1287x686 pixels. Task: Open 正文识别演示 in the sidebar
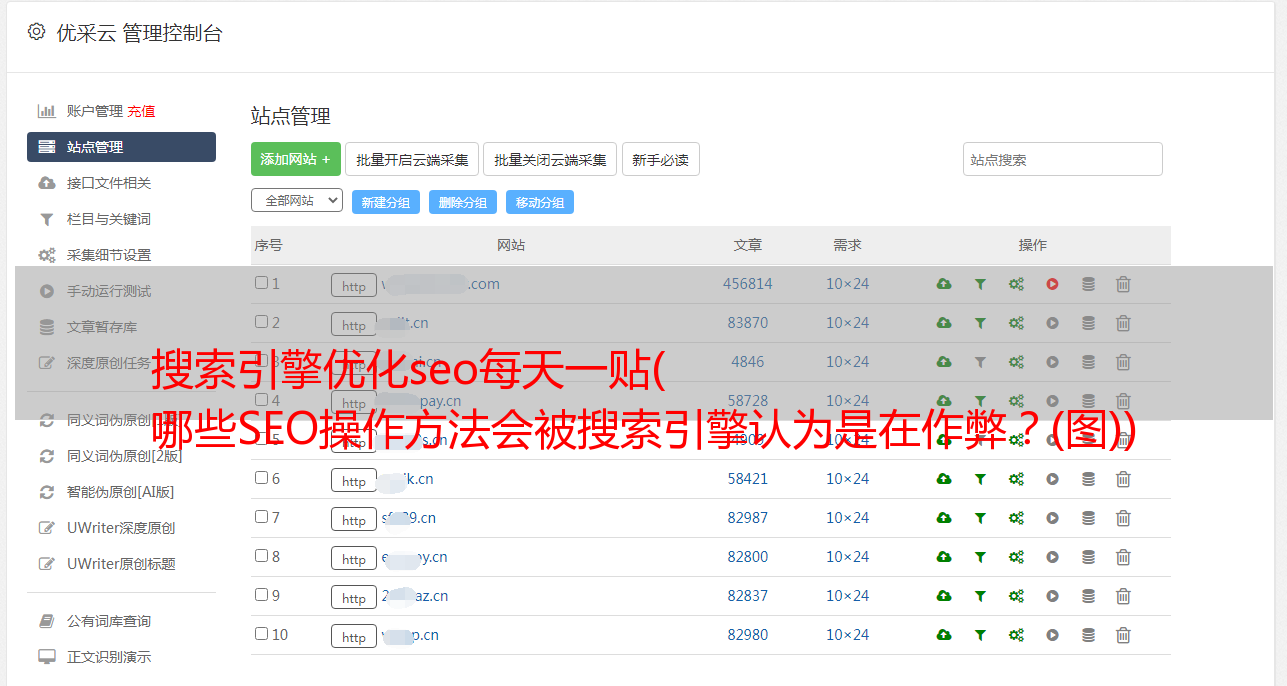point(109,657)
